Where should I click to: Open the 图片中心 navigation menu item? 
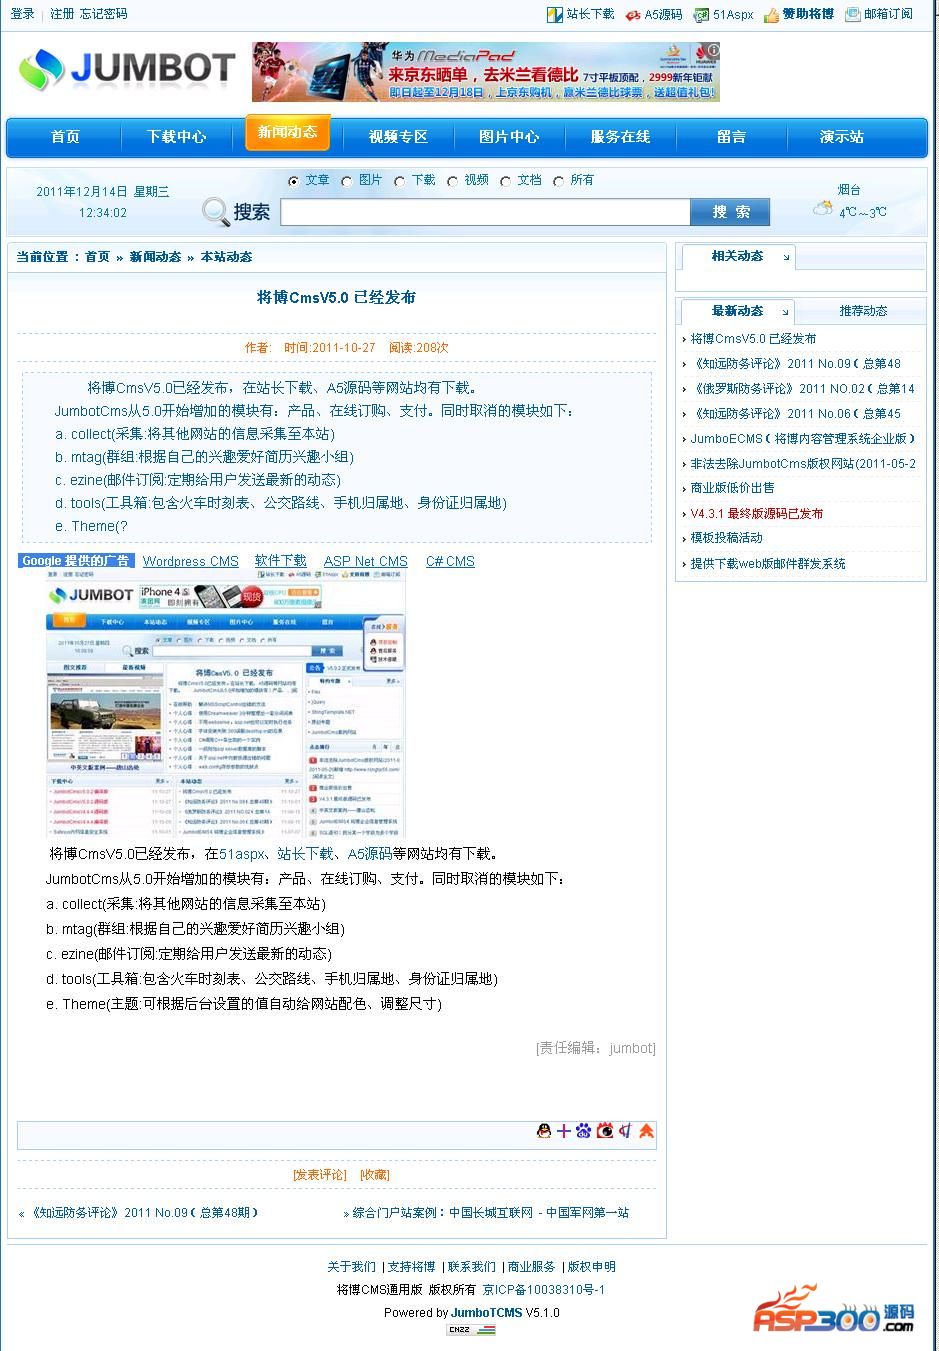pos(509,137)
